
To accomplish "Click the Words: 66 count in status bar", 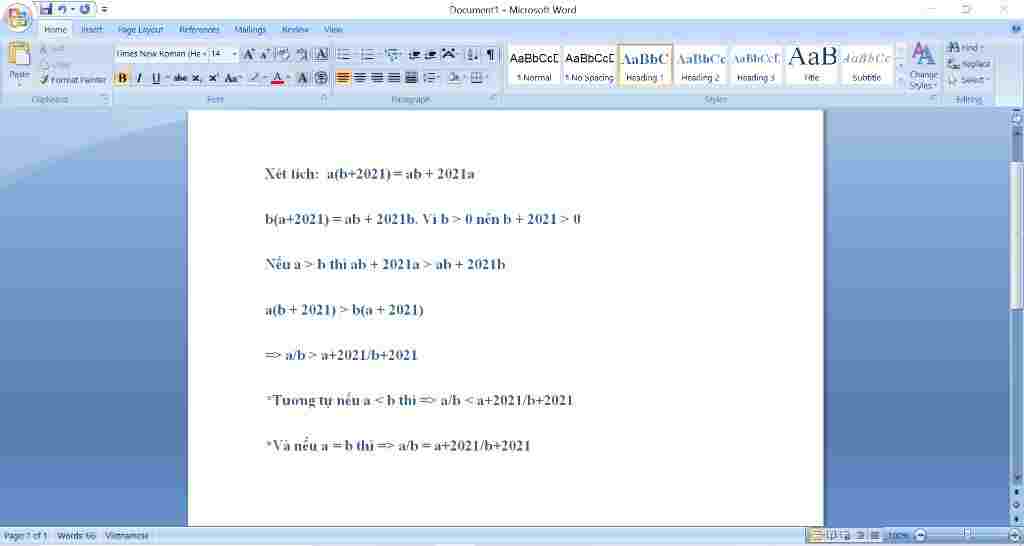I will pos(76,536).
